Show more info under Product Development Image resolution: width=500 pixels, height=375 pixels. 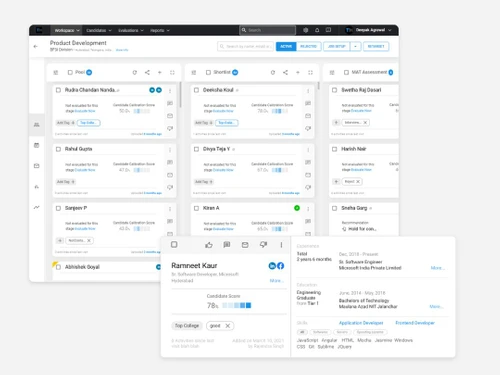click(x=122, y=50)
